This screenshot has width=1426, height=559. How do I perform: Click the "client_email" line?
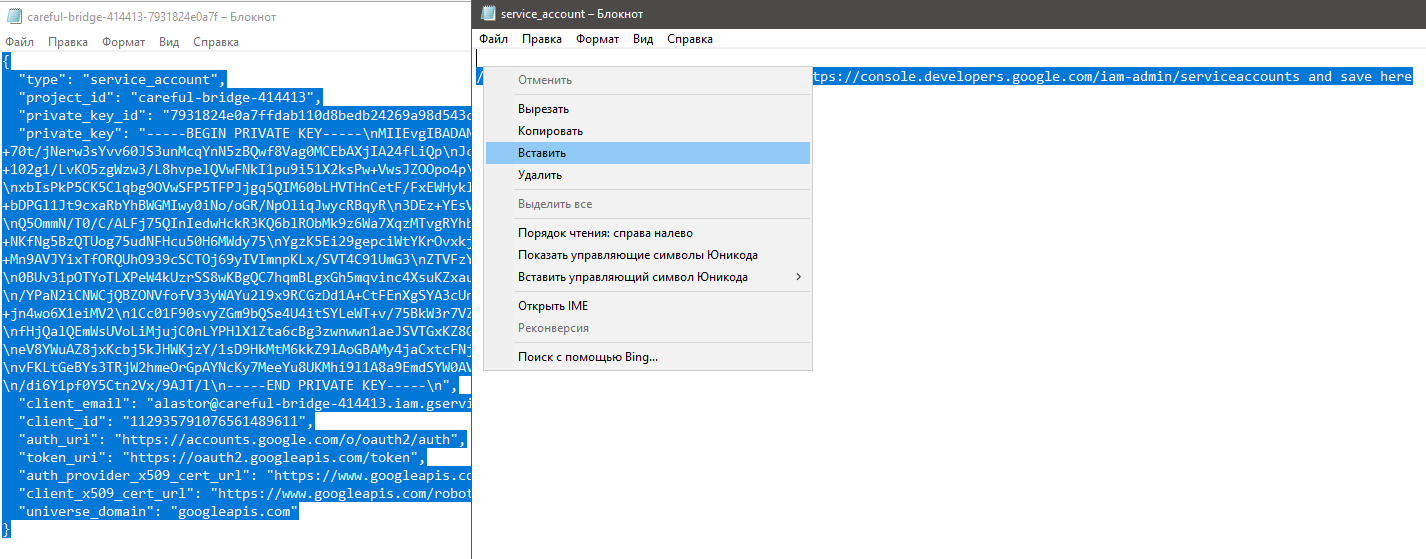coord(236,403)
